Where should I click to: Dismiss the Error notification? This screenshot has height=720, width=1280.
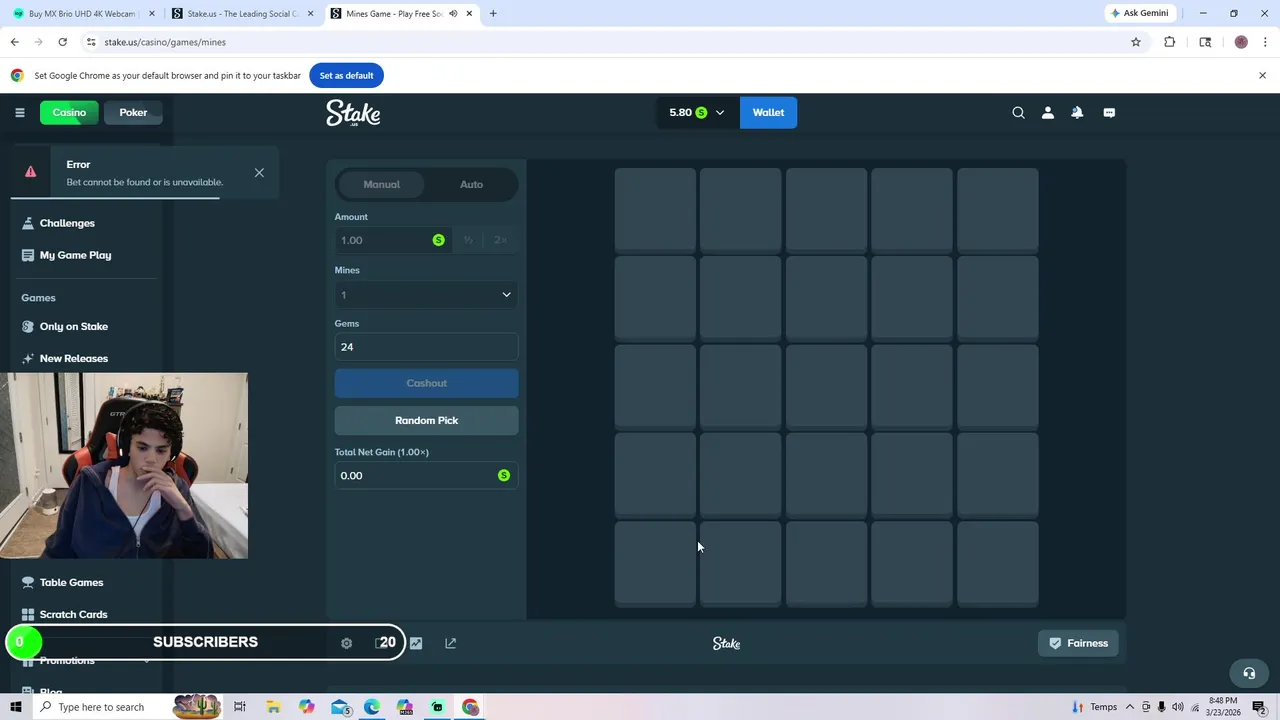click(x=259, y=172)
